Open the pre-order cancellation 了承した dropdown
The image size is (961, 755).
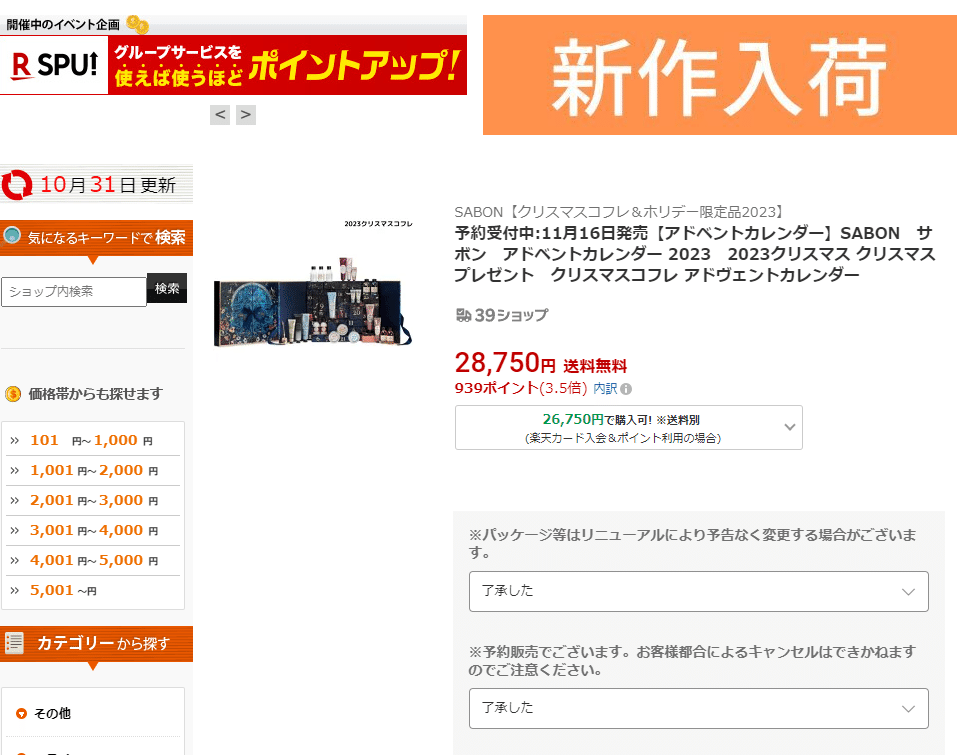699,708
